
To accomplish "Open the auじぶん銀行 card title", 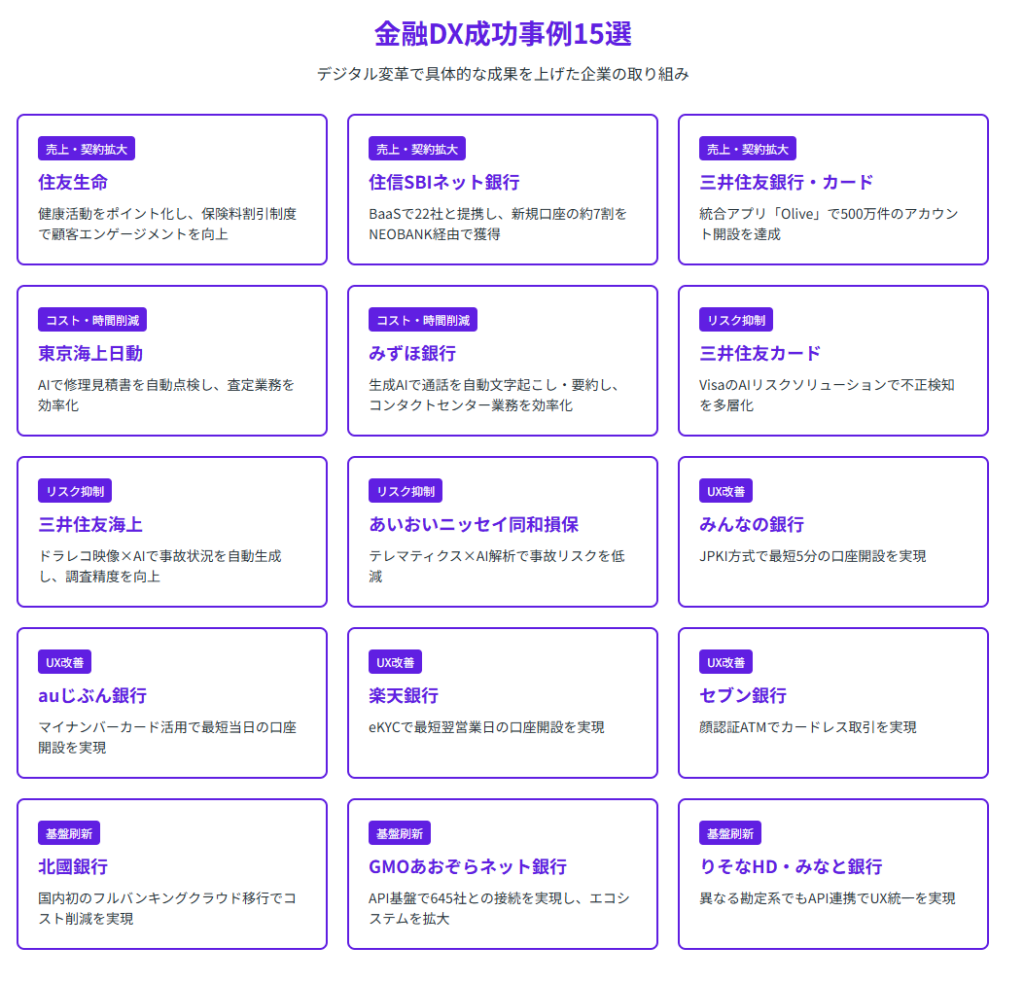I will (93, 695).
